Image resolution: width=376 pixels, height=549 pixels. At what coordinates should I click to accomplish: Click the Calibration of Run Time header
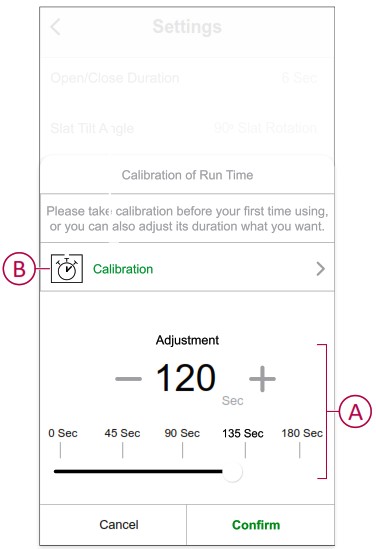tap(187, 175)
